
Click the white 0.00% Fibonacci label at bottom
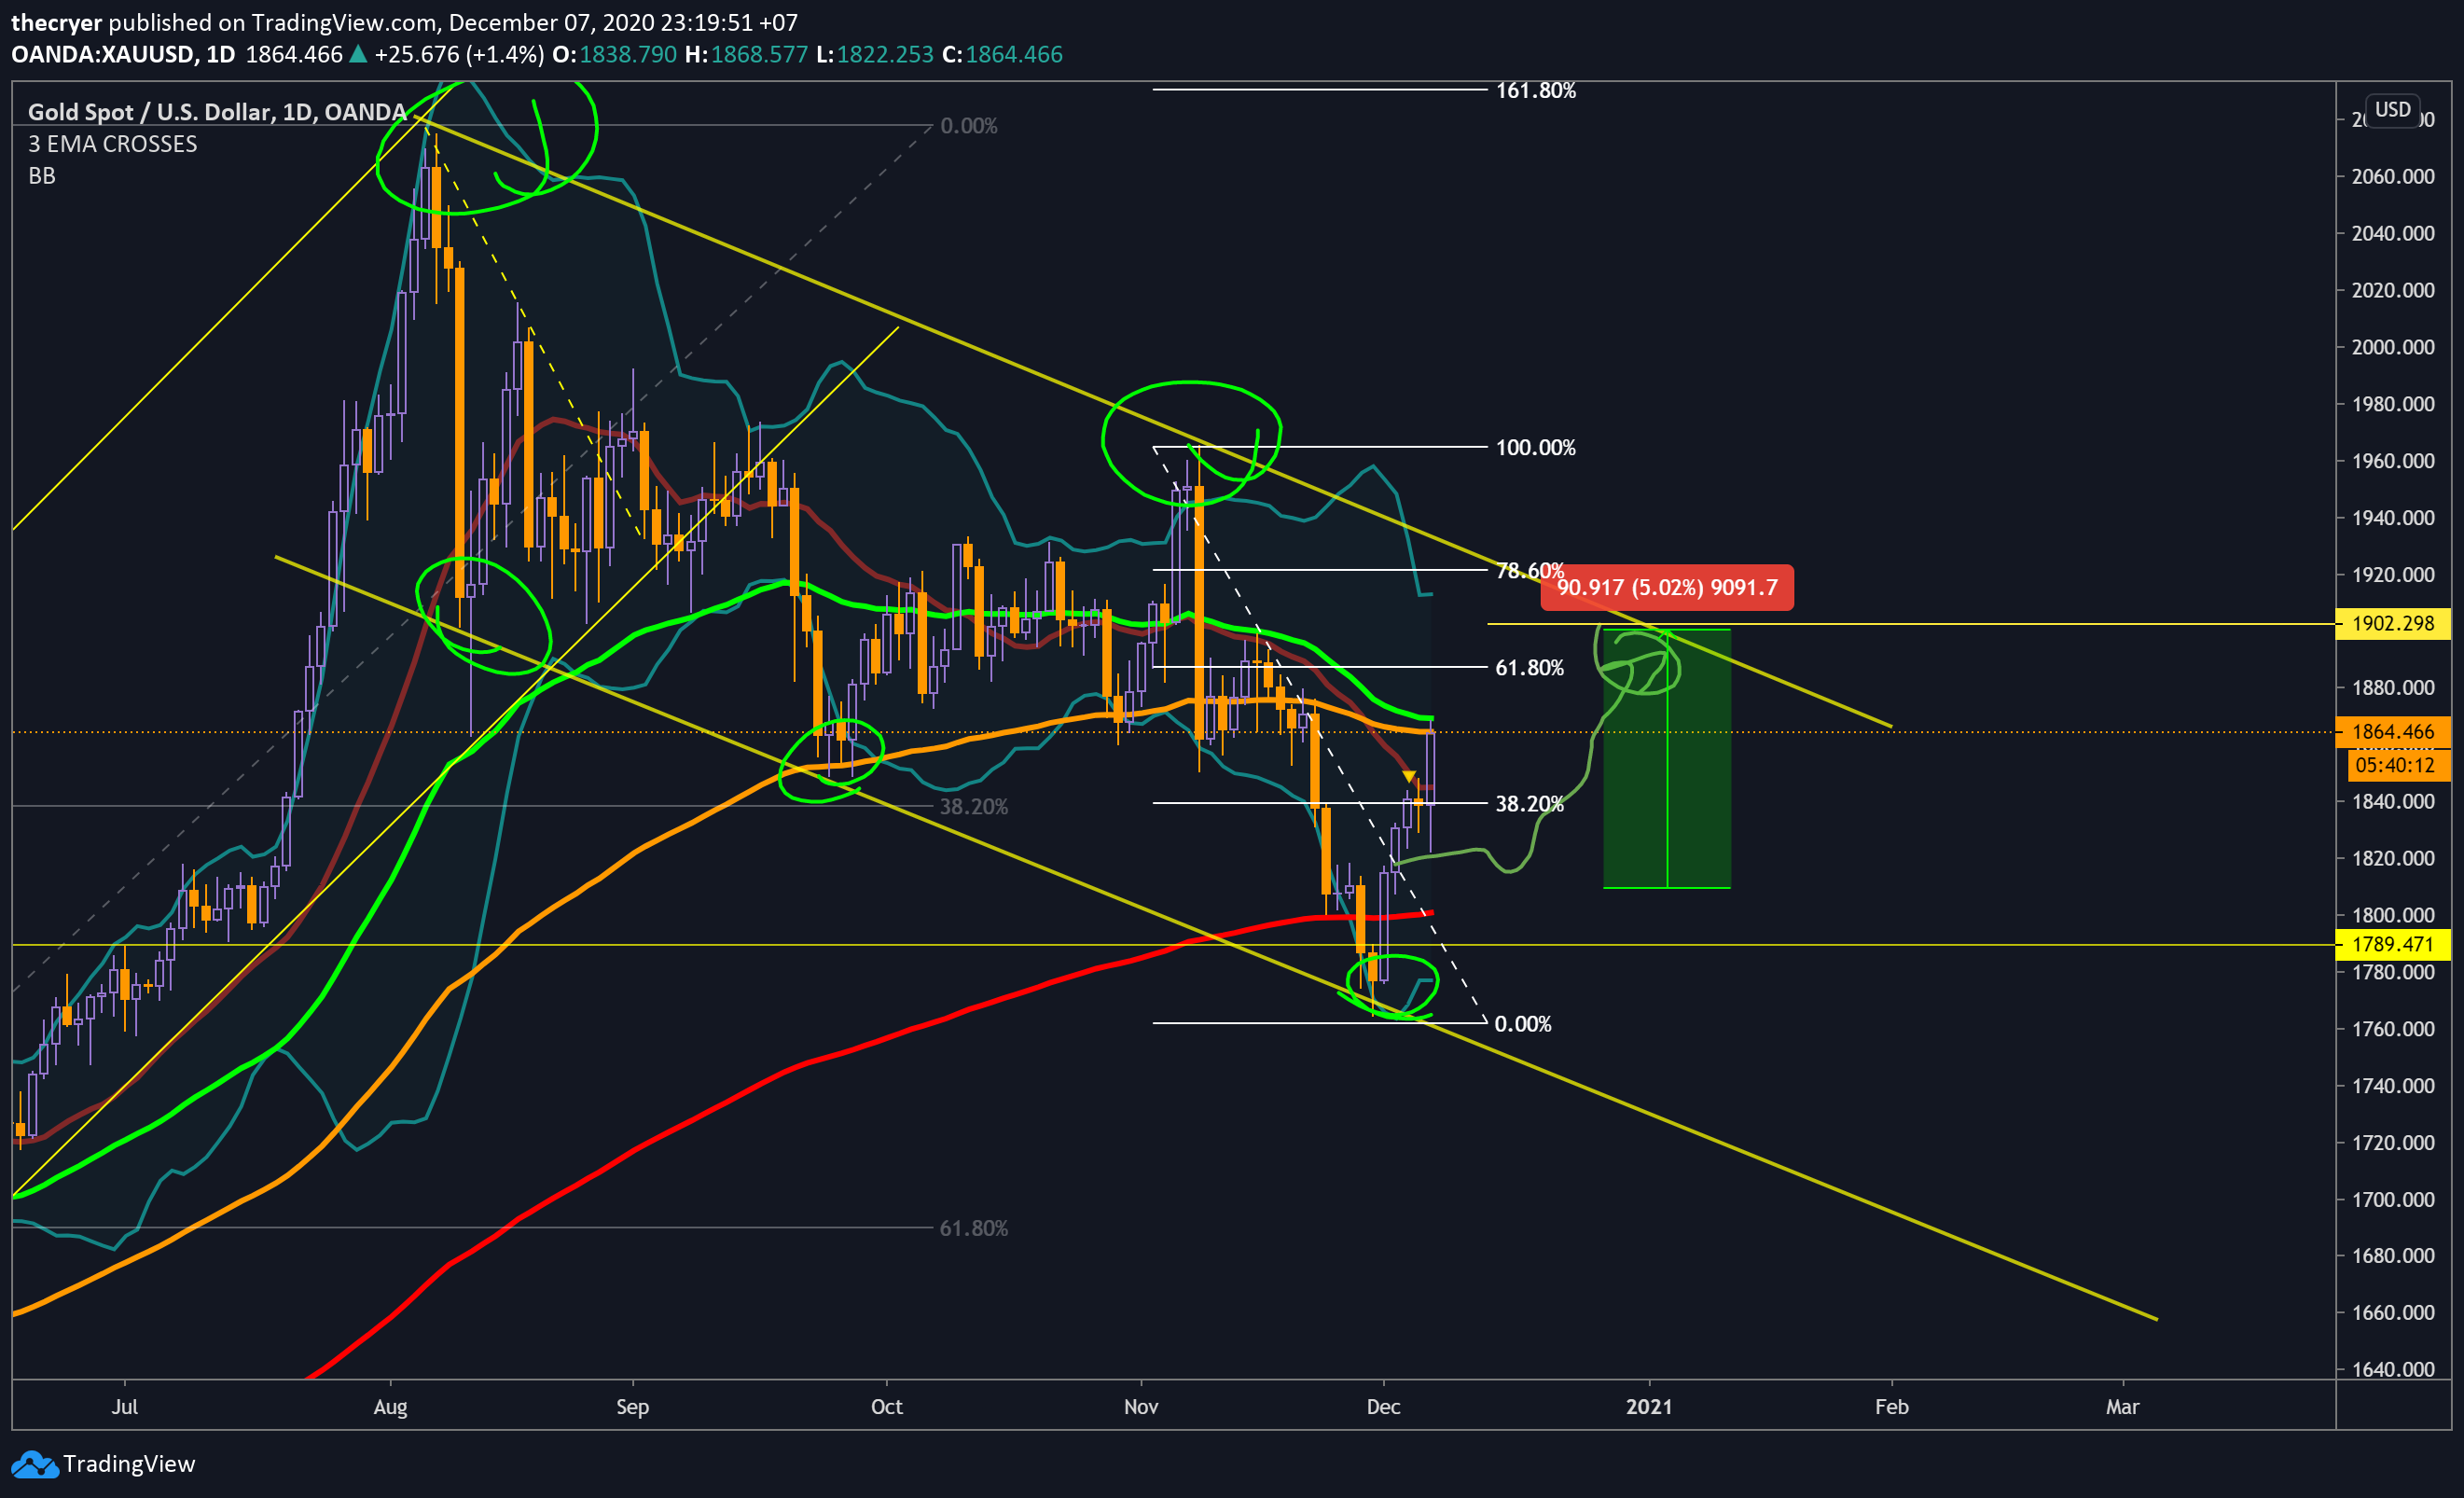pos(1522,1023)
